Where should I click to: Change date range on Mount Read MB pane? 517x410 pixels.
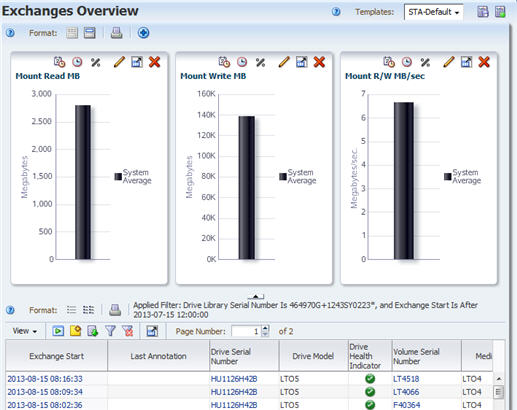(x=77, y=62)
